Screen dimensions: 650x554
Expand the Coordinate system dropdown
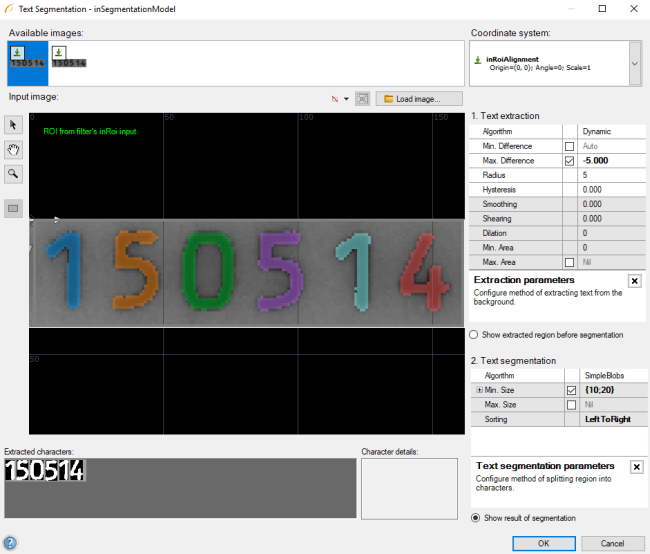click(x=635, y=64)
